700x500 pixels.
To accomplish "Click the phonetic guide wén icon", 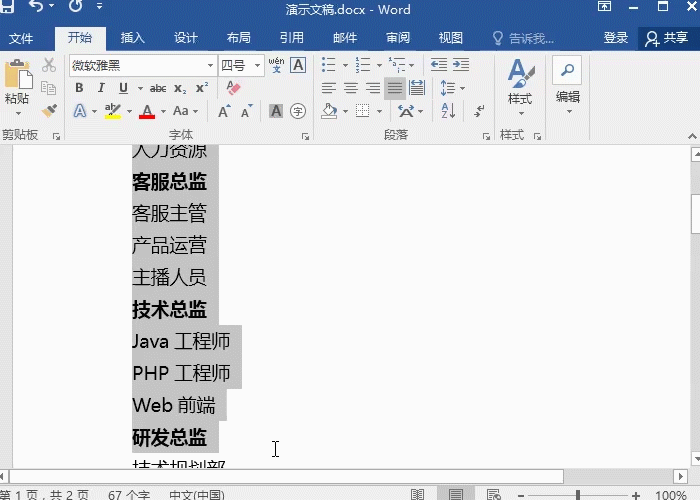I will [x=276, y=65].
